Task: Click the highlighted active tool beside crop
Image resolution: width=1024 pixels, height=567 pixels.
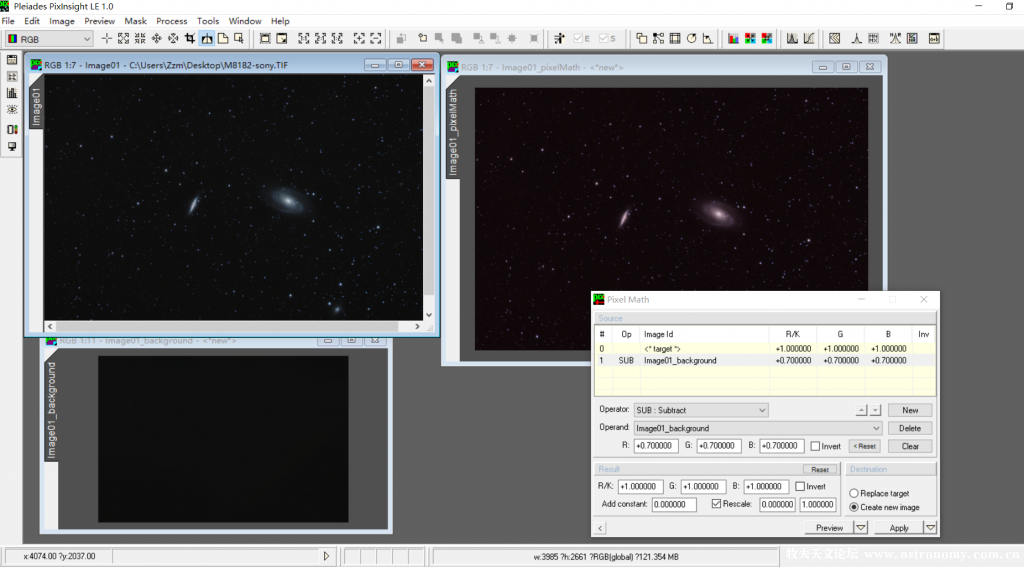Action: click(x=206, y=39)
